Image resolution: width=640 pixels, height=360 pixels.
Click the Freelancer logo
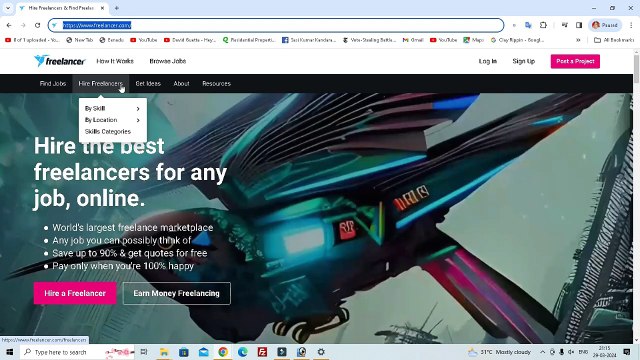[x=60, y=61]
